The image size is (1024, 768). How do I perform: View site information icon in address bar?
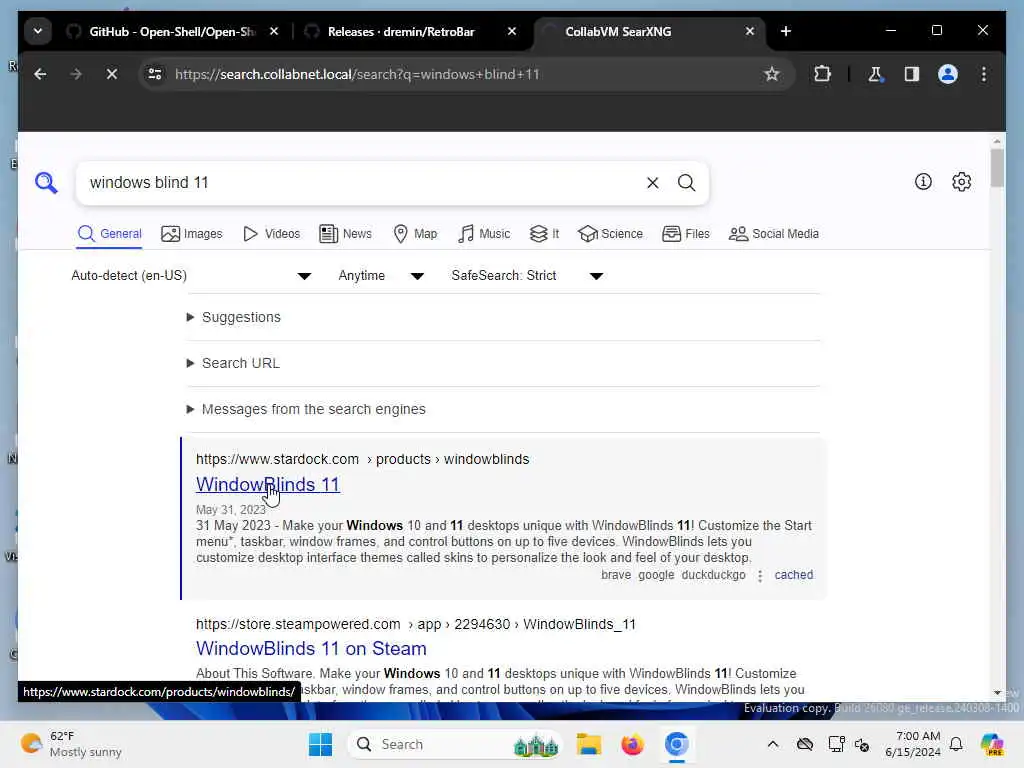tap(155, 74)
